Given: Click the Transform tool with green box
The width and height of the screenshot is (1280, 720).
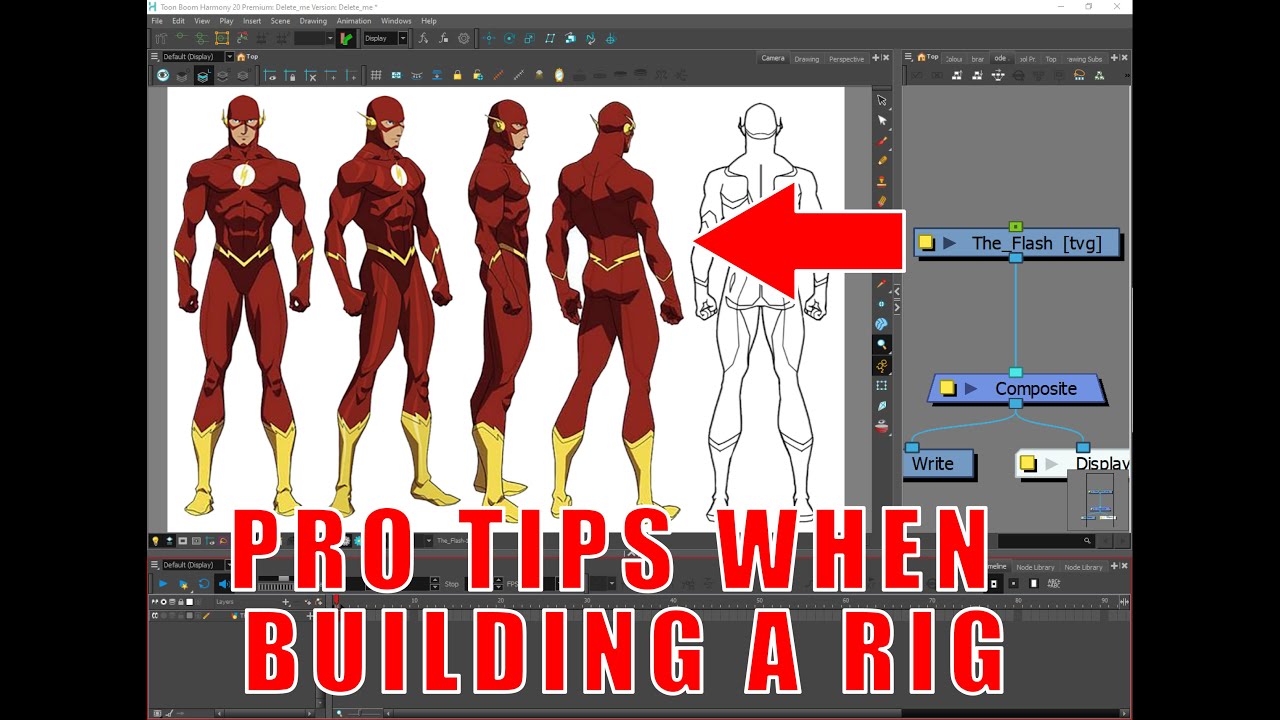Looking at the screenshot, I should [221, 38].
